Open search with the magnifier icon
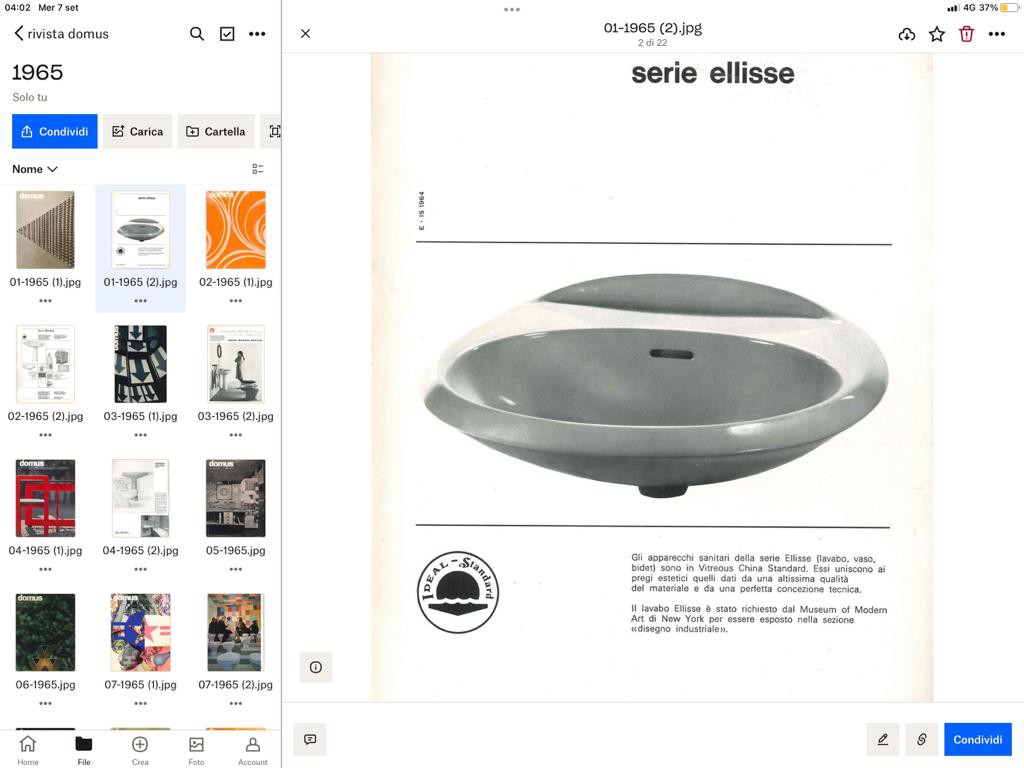This screenshot has height=768, width=1024. click(x=197, y=33)
